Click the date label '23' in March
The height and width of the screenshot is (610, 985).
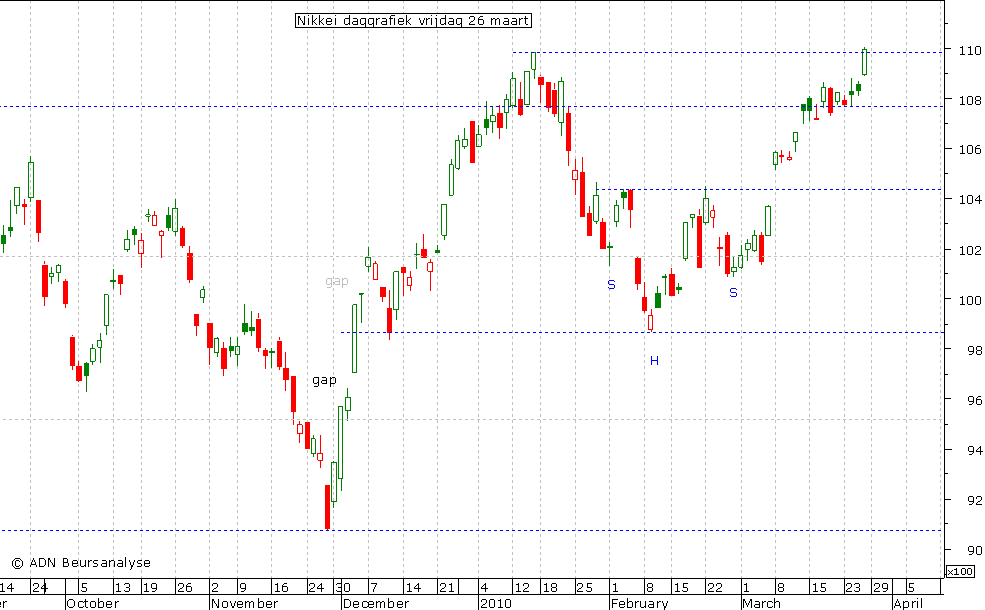point(852,588)
